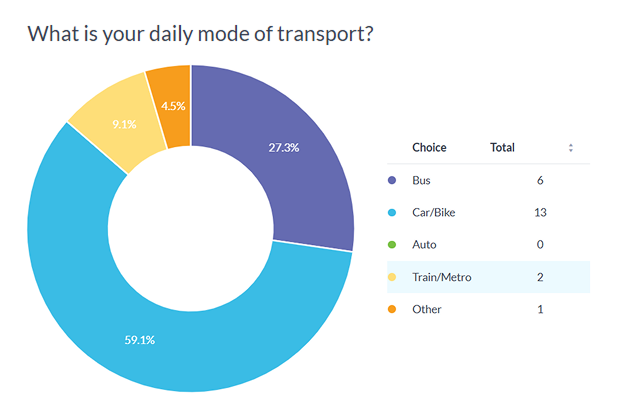Click the 59.1% label on the chart
This screenshot has width=620, height=410.
point(137,339)
